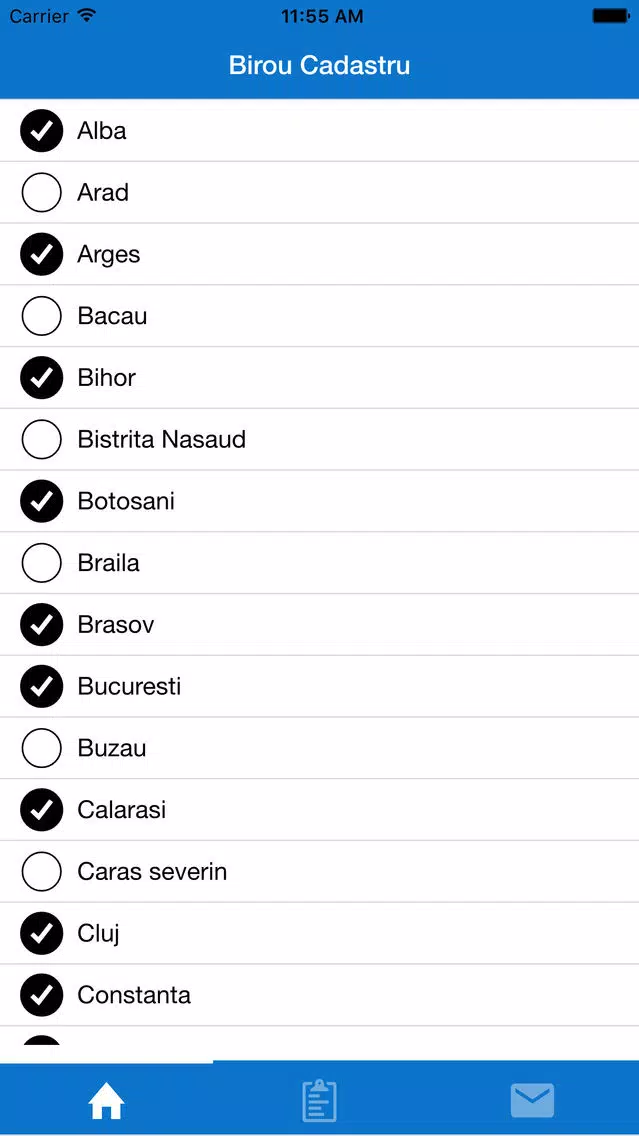Uncheck the Alba checkmark circle
The image size is (639, 1136).
pos(41,131)
